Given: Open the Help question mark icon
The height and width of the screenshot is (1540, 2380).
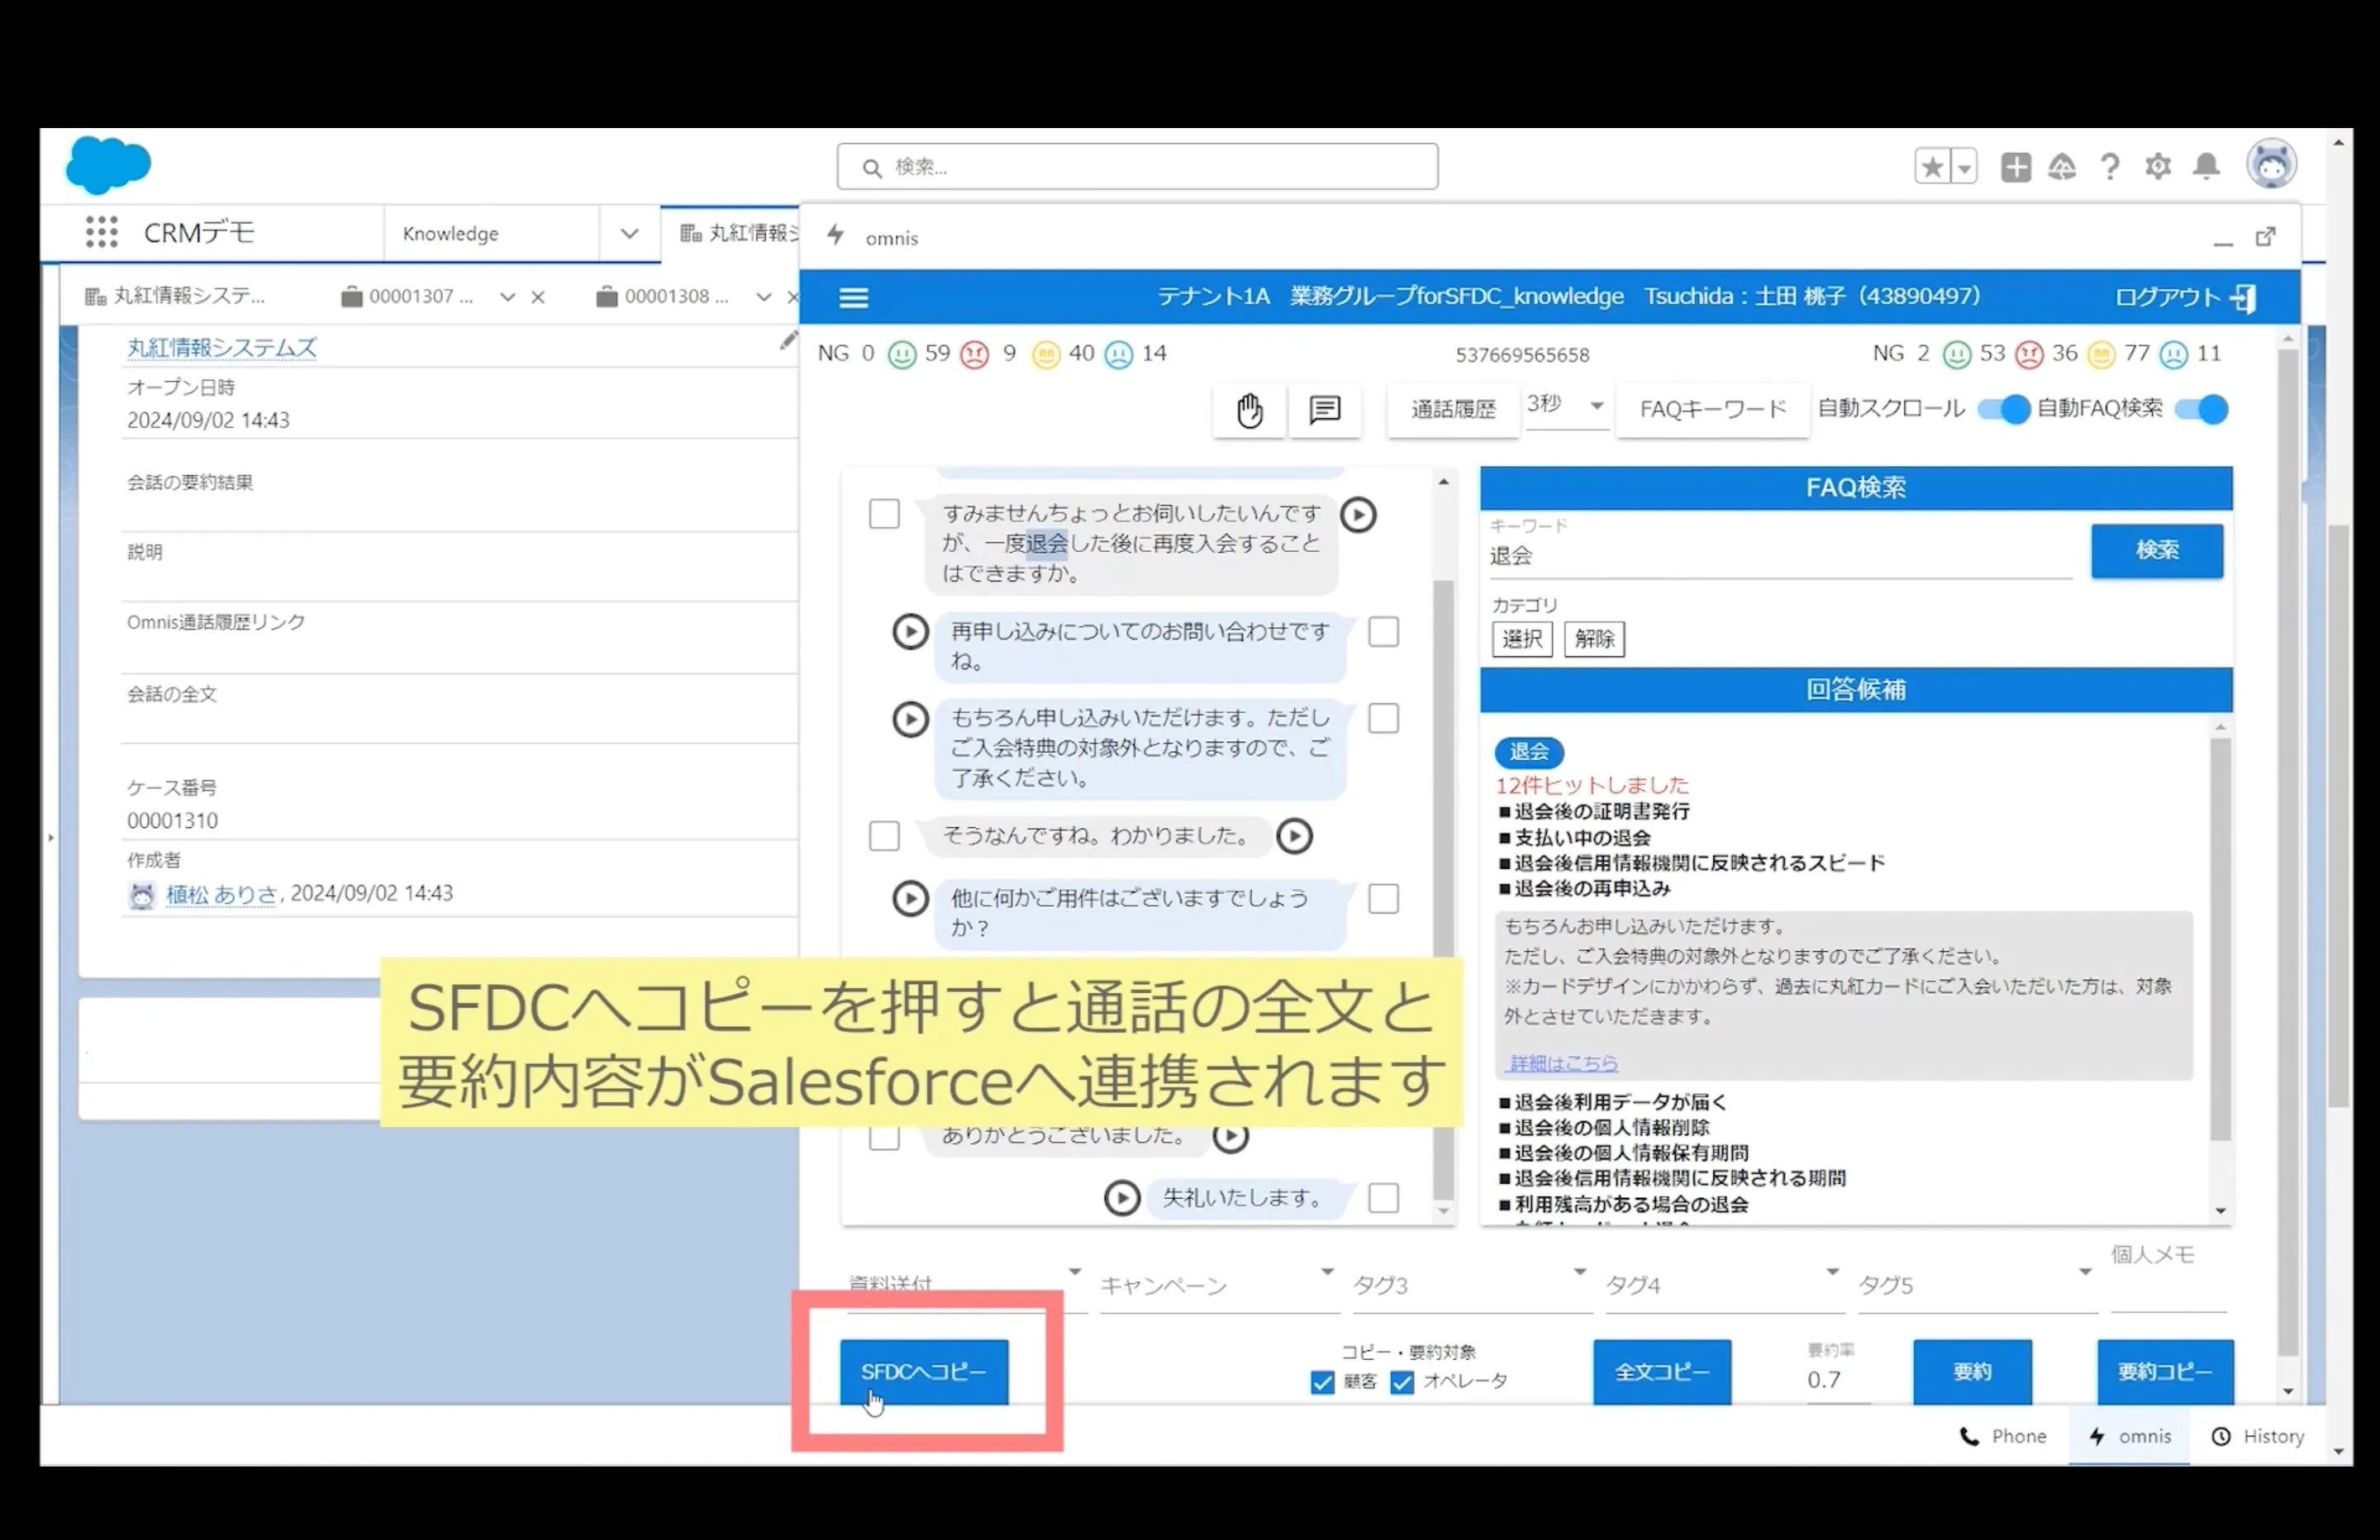Looking at the screenshot, I should point(2110,166).
